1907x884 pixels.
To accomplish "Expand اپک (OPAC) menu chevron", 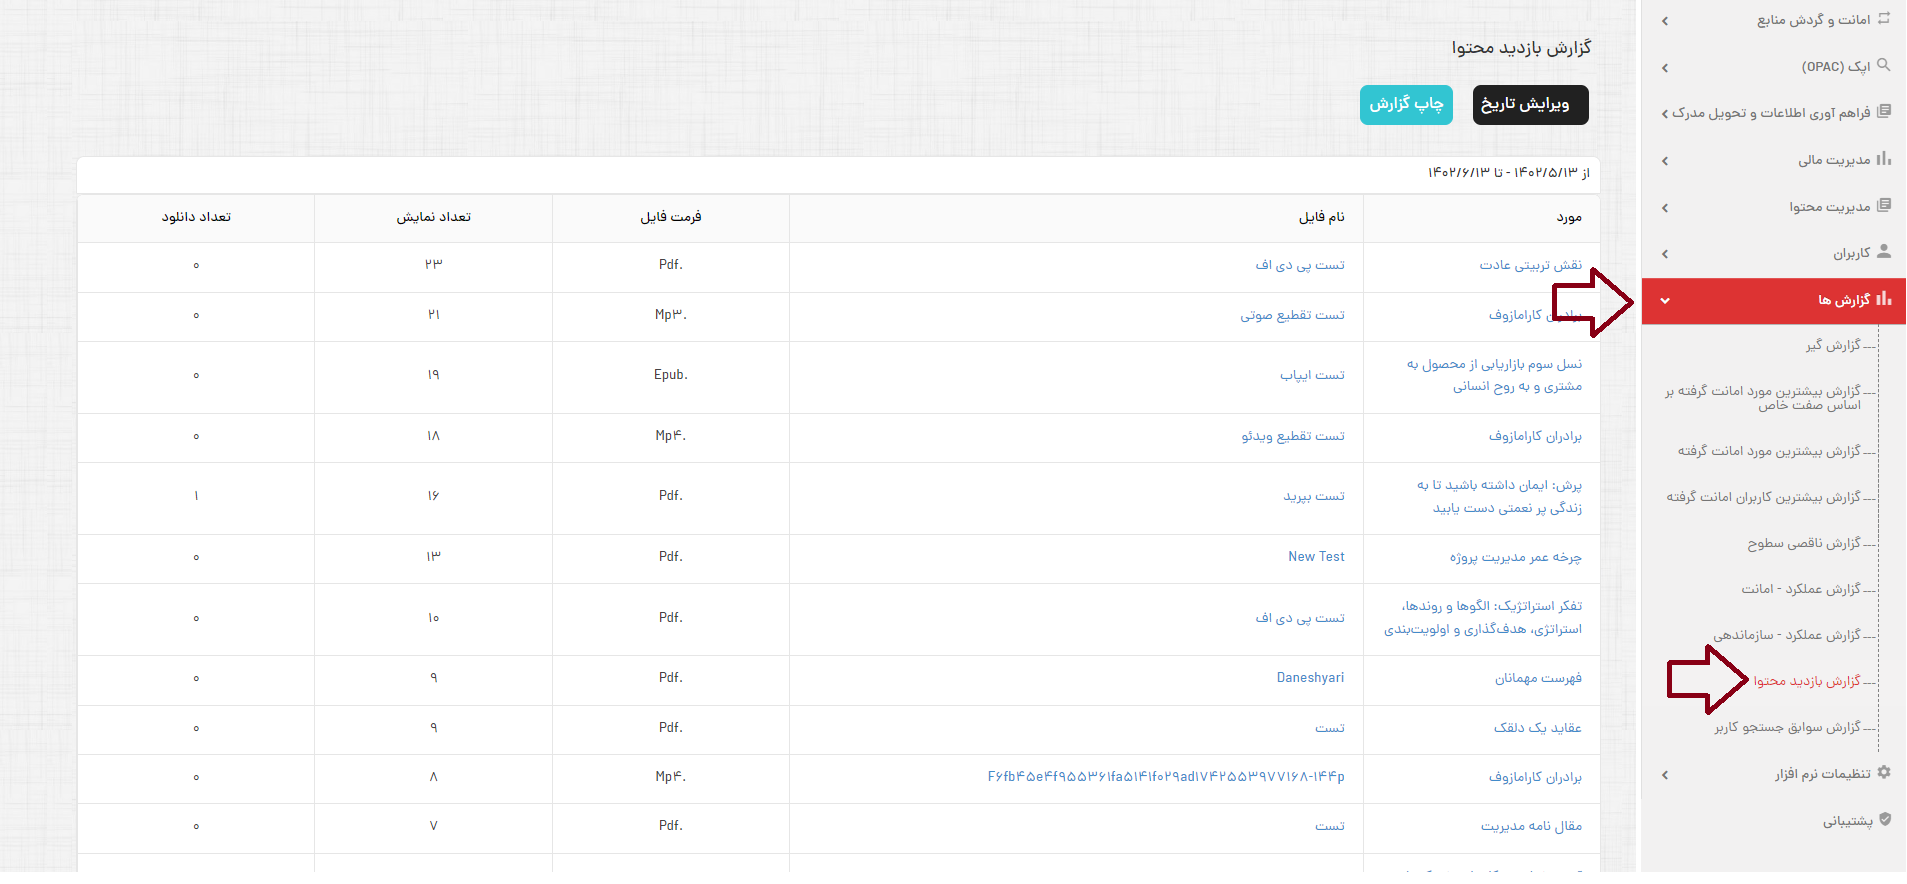I will coord(1665,68).
